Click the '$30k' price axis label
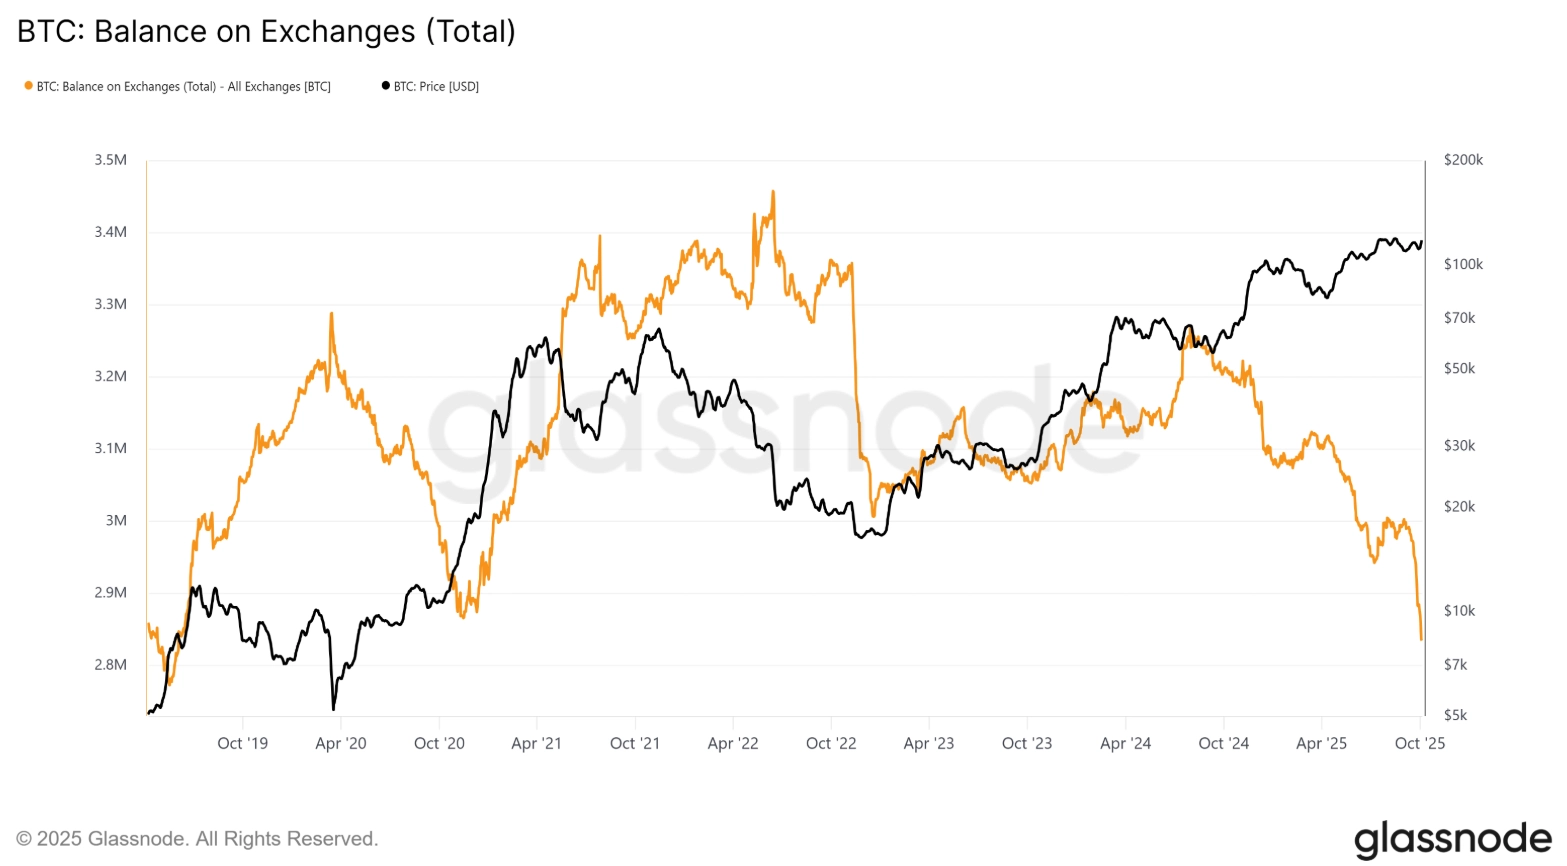1567x866 pixels. click(x=1459, y=445)
